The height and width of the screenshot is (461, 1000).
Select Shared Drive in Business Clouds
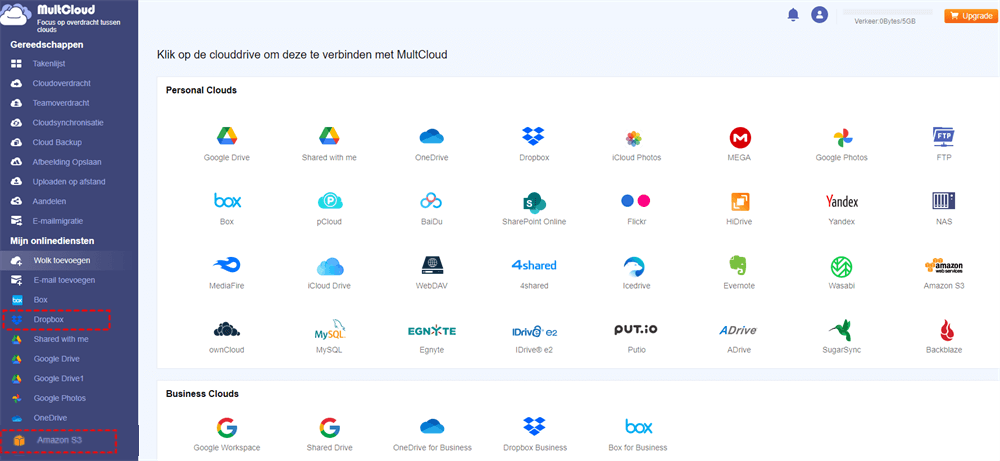pyautogui.click(x=329, y=434)
